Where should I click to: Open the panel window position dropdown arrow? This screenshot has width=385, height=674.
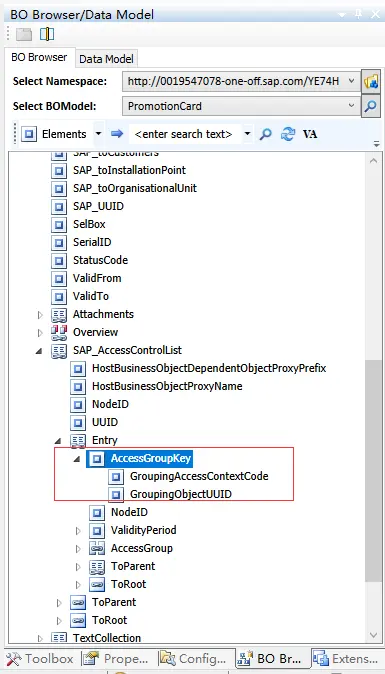click(342, 15)
